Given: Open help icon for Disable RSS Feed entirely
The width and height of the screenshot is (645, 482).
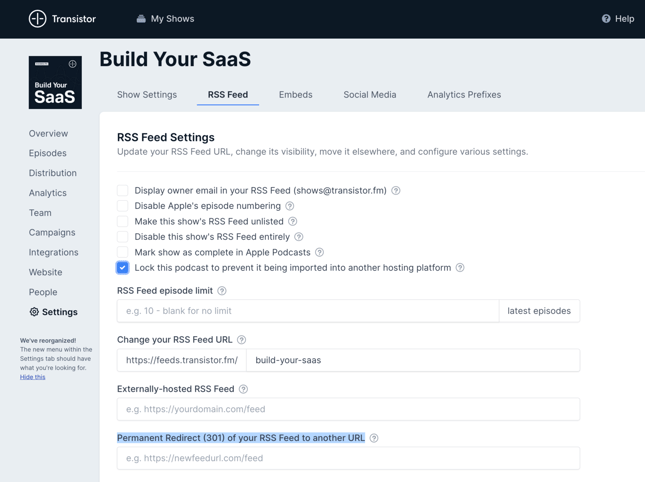Looking at the screenshot, I should [299, 237].
